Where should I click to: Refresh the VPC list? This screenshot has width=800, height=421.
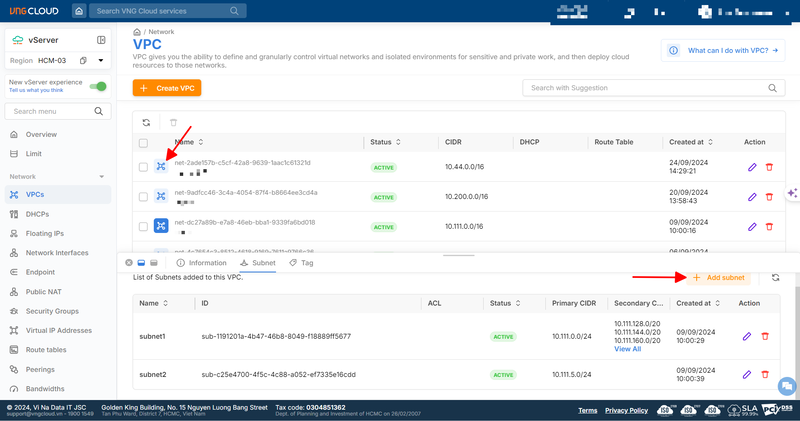click(x=146, y=121)
